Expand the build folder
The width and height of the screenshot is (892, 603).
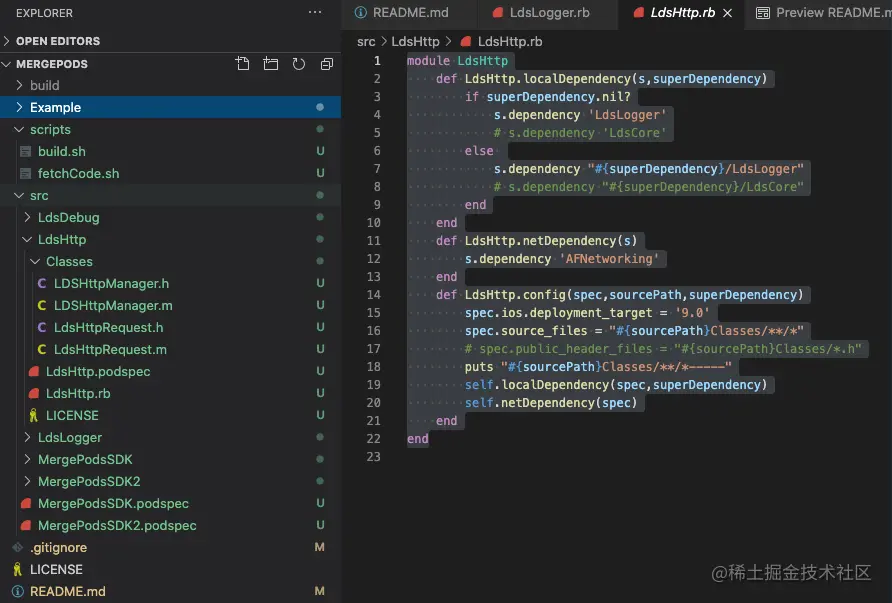(x=19, y=85)
